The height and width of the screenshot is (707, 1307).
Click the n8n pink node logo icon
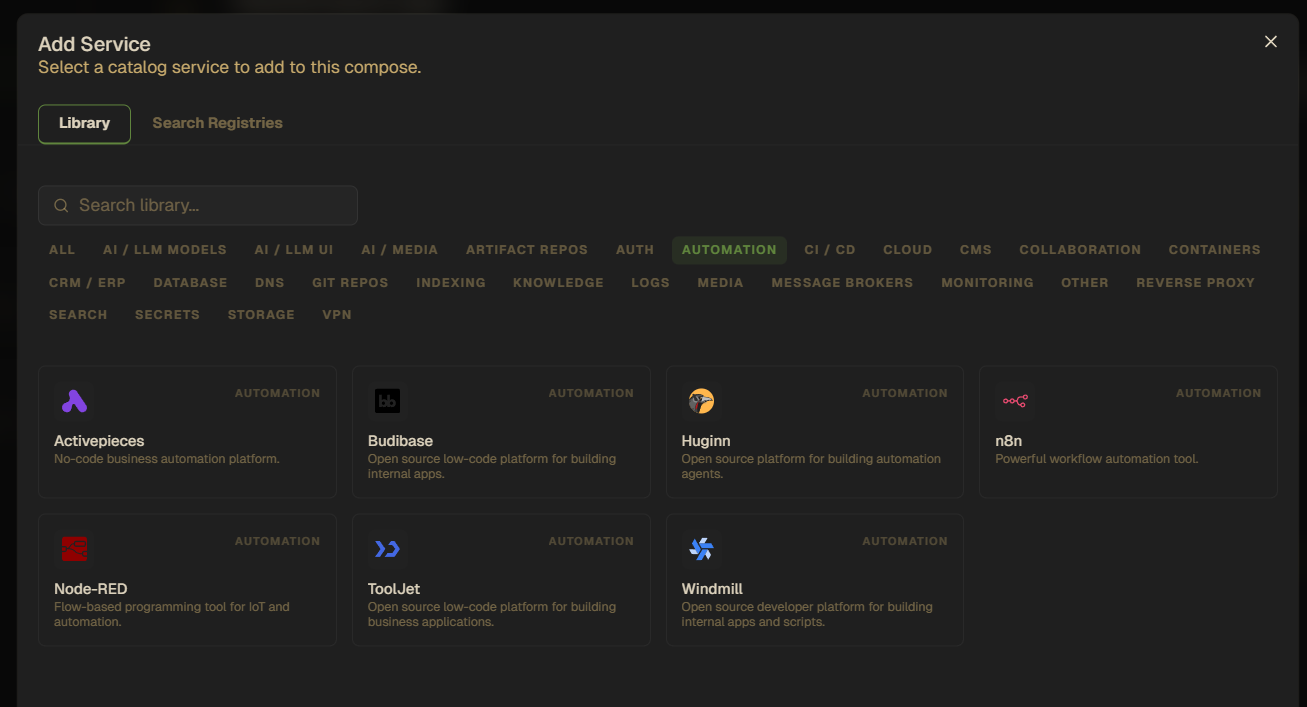coord(1015,401)
